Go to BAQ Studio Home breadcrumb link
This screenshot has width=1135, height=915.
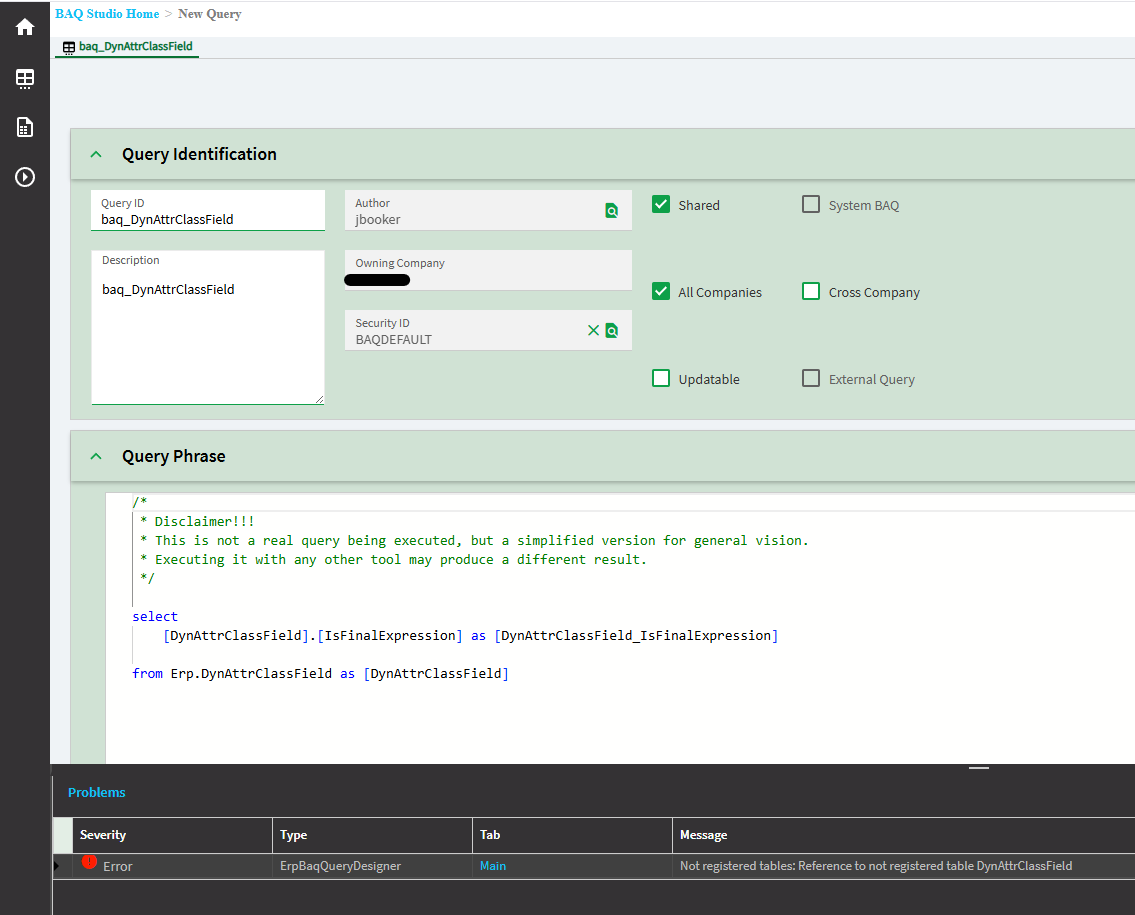coord(107,14)
